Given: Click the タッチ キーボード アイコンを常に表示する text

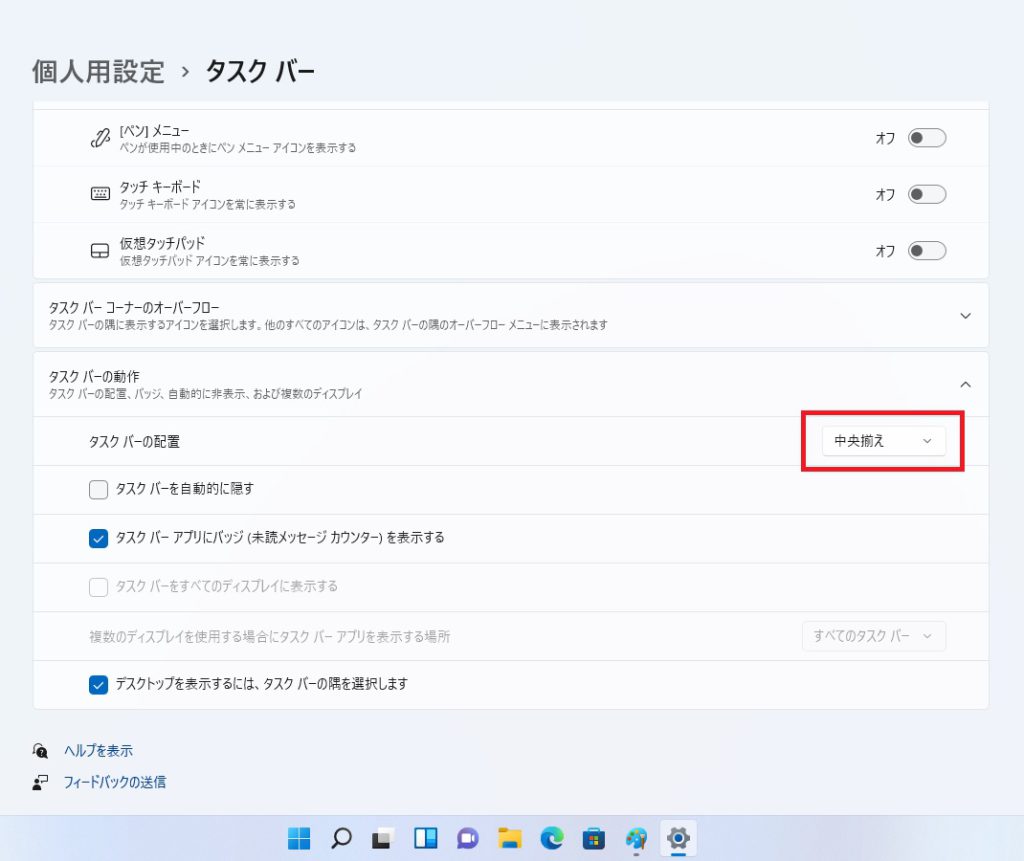Looking at the screenshot, I should pos(208,204).
